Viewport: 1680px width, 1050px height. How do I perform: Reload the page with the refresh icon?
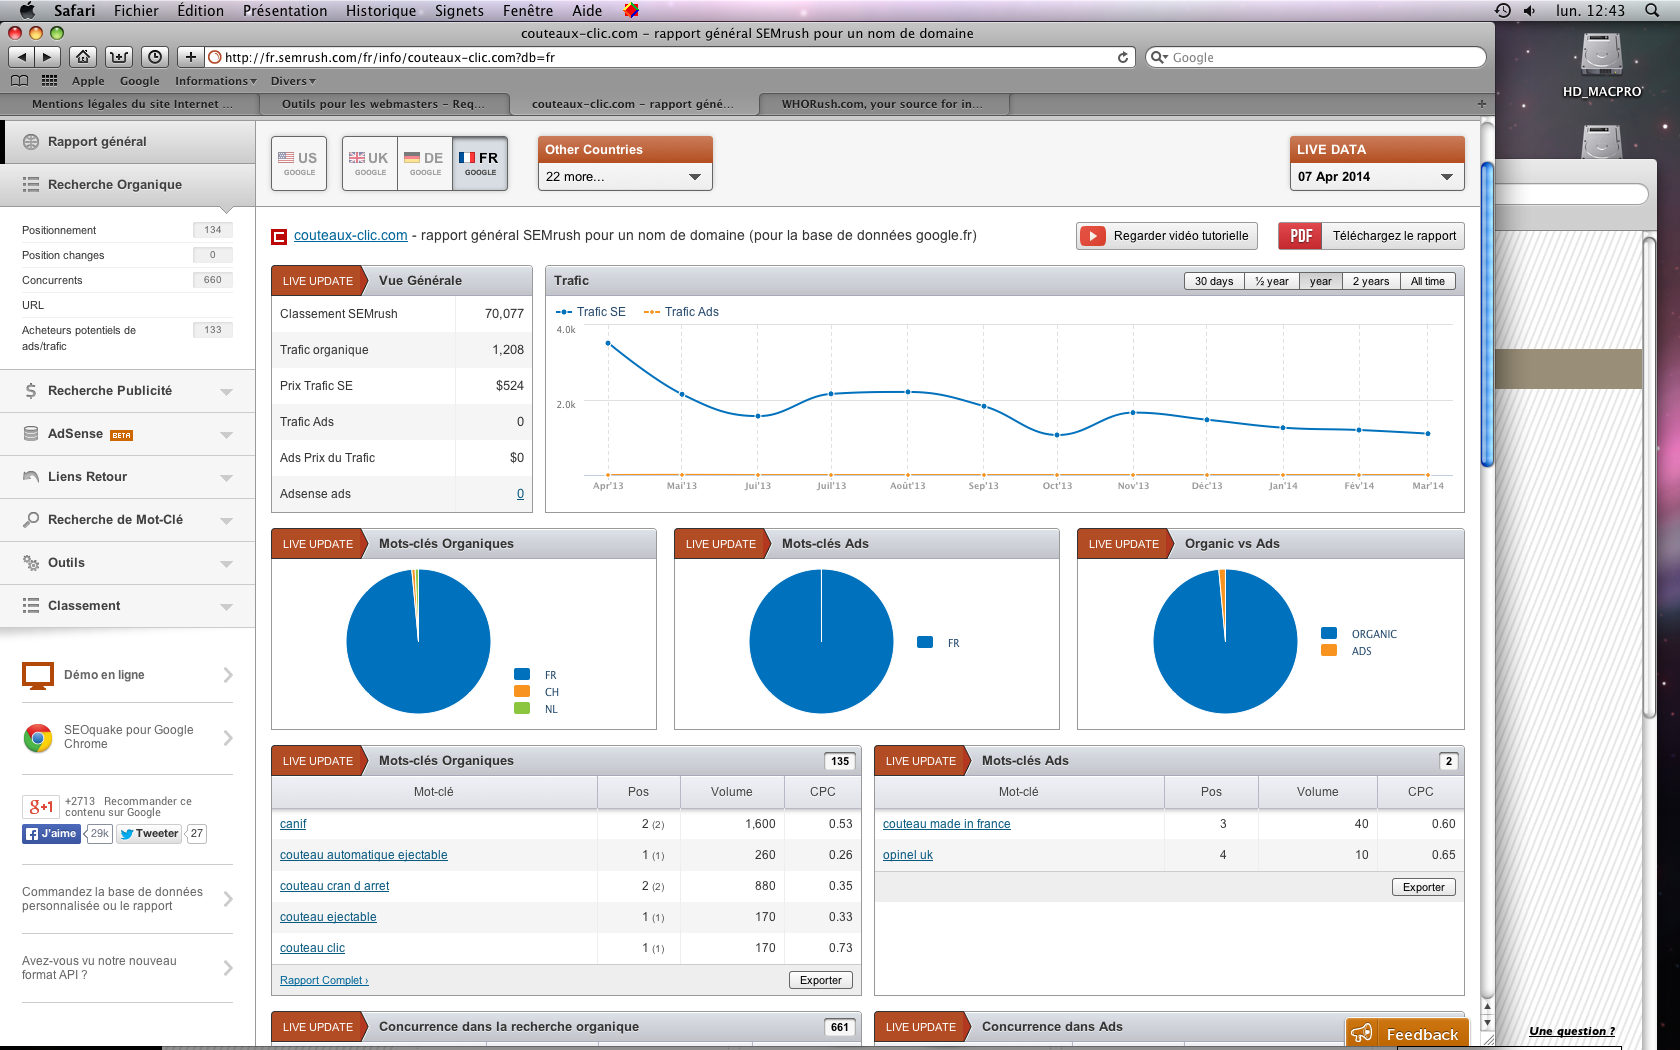[x=1123, y=57]
